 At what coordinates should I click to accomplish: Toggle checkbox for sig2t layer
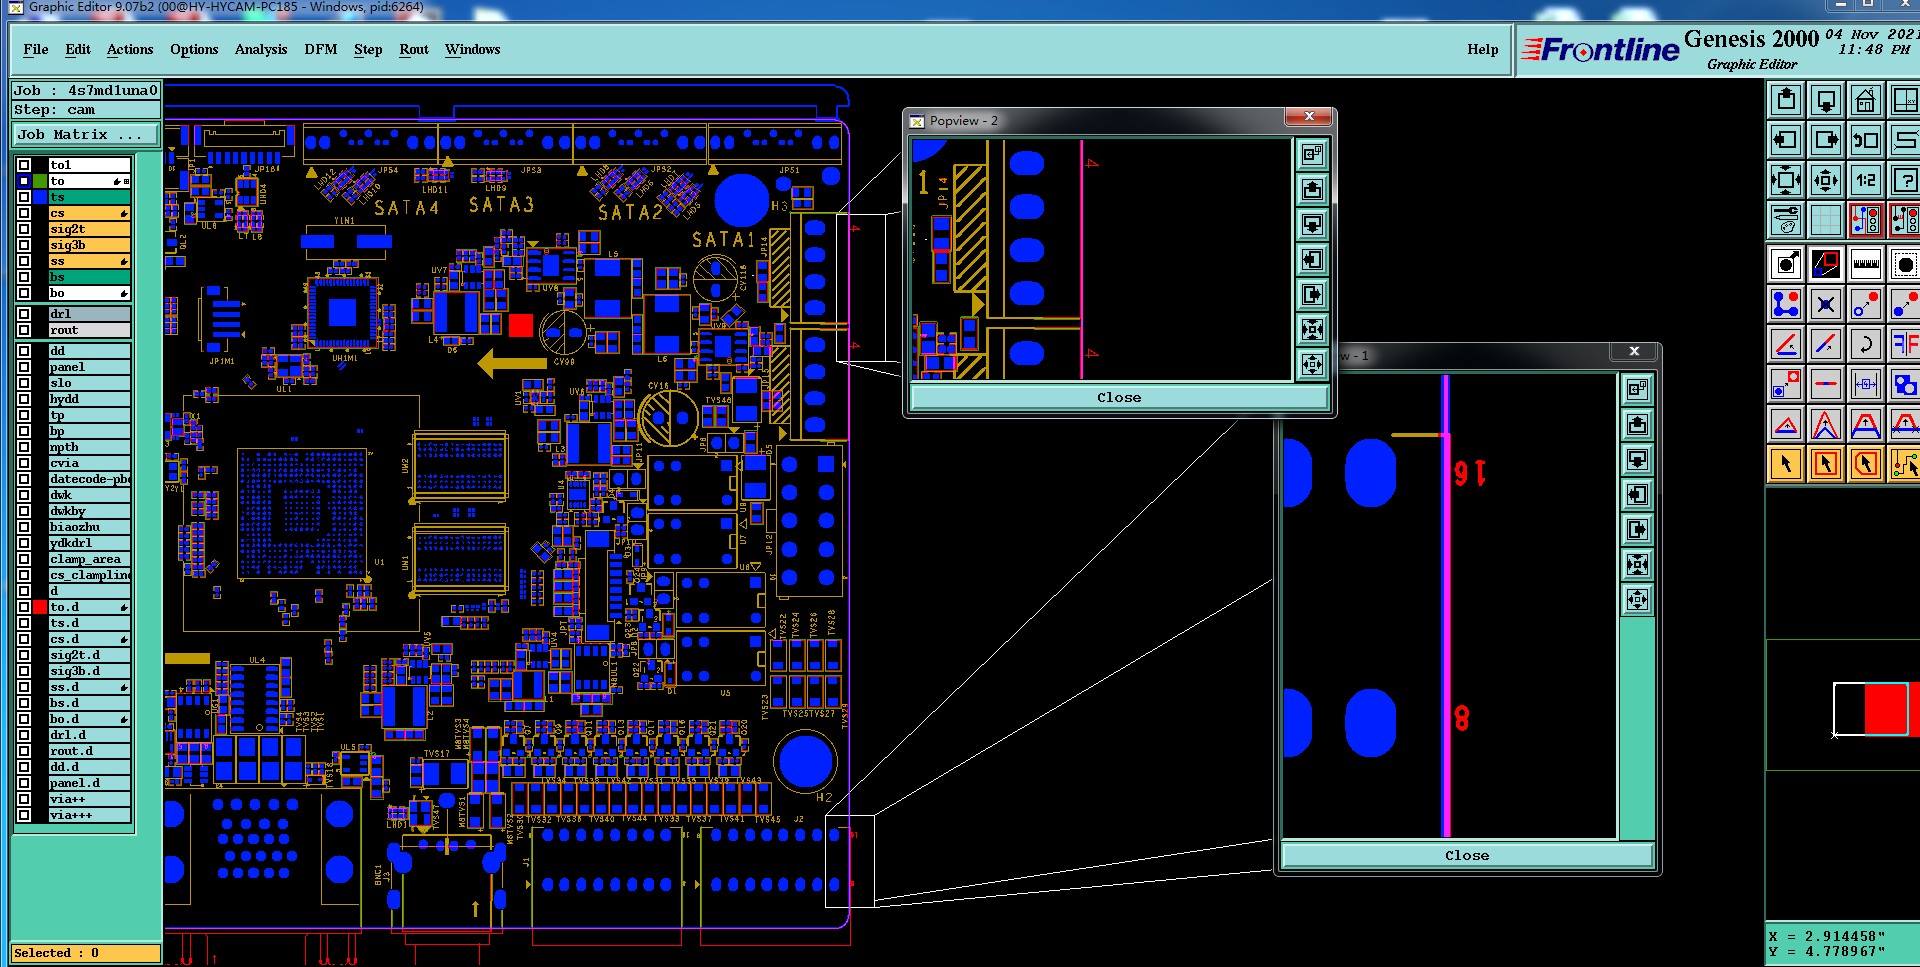(x=24, y=229)
